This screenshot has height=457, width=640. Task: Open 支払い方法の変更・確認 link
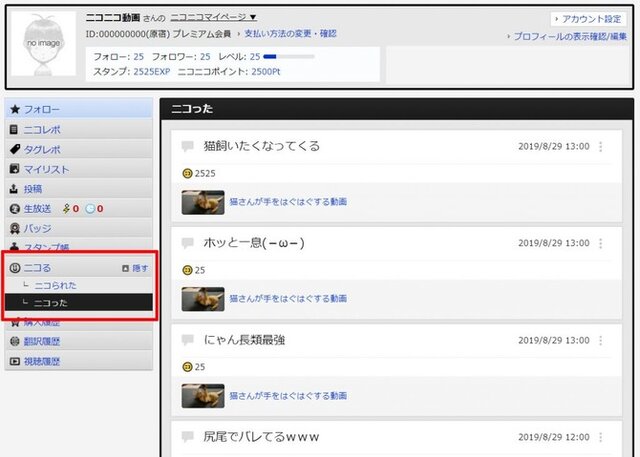(x=290, y=33)
